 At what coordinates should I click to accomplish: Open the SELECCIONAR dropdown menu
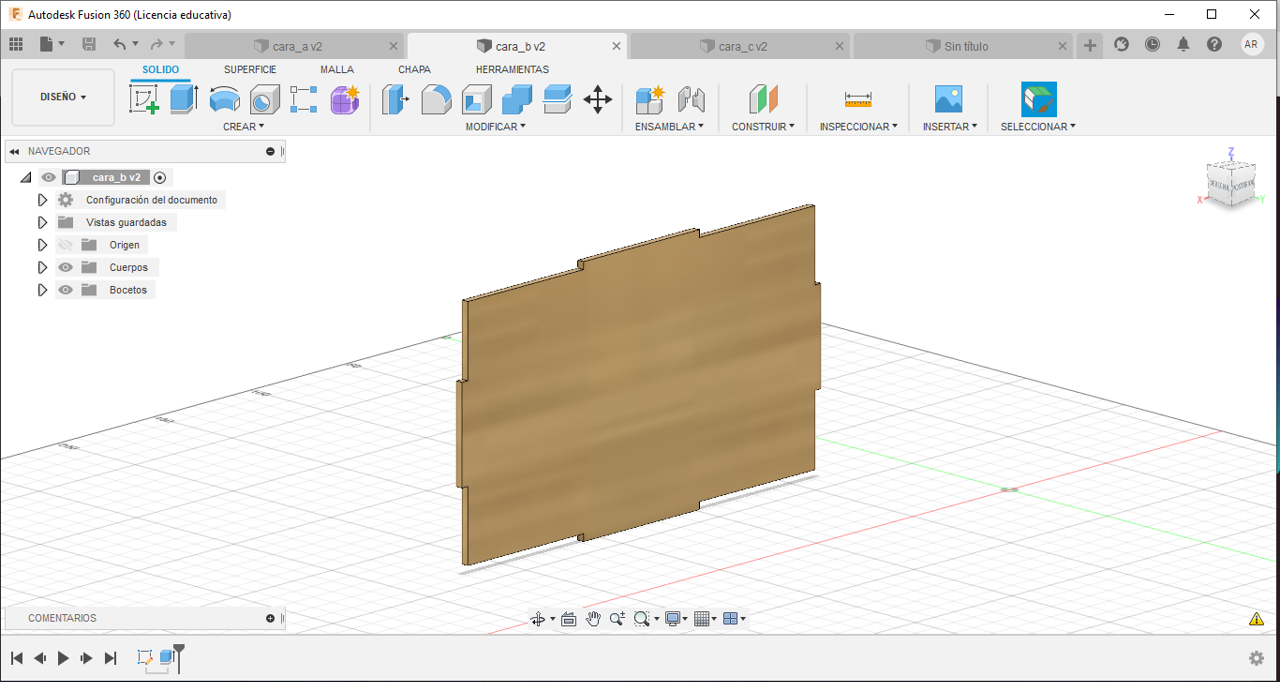tap(1038, 127)
